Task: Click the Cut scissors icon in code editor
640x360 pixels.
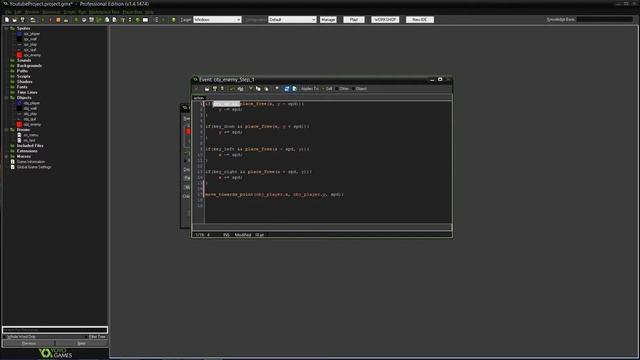Action: (251, 89)
